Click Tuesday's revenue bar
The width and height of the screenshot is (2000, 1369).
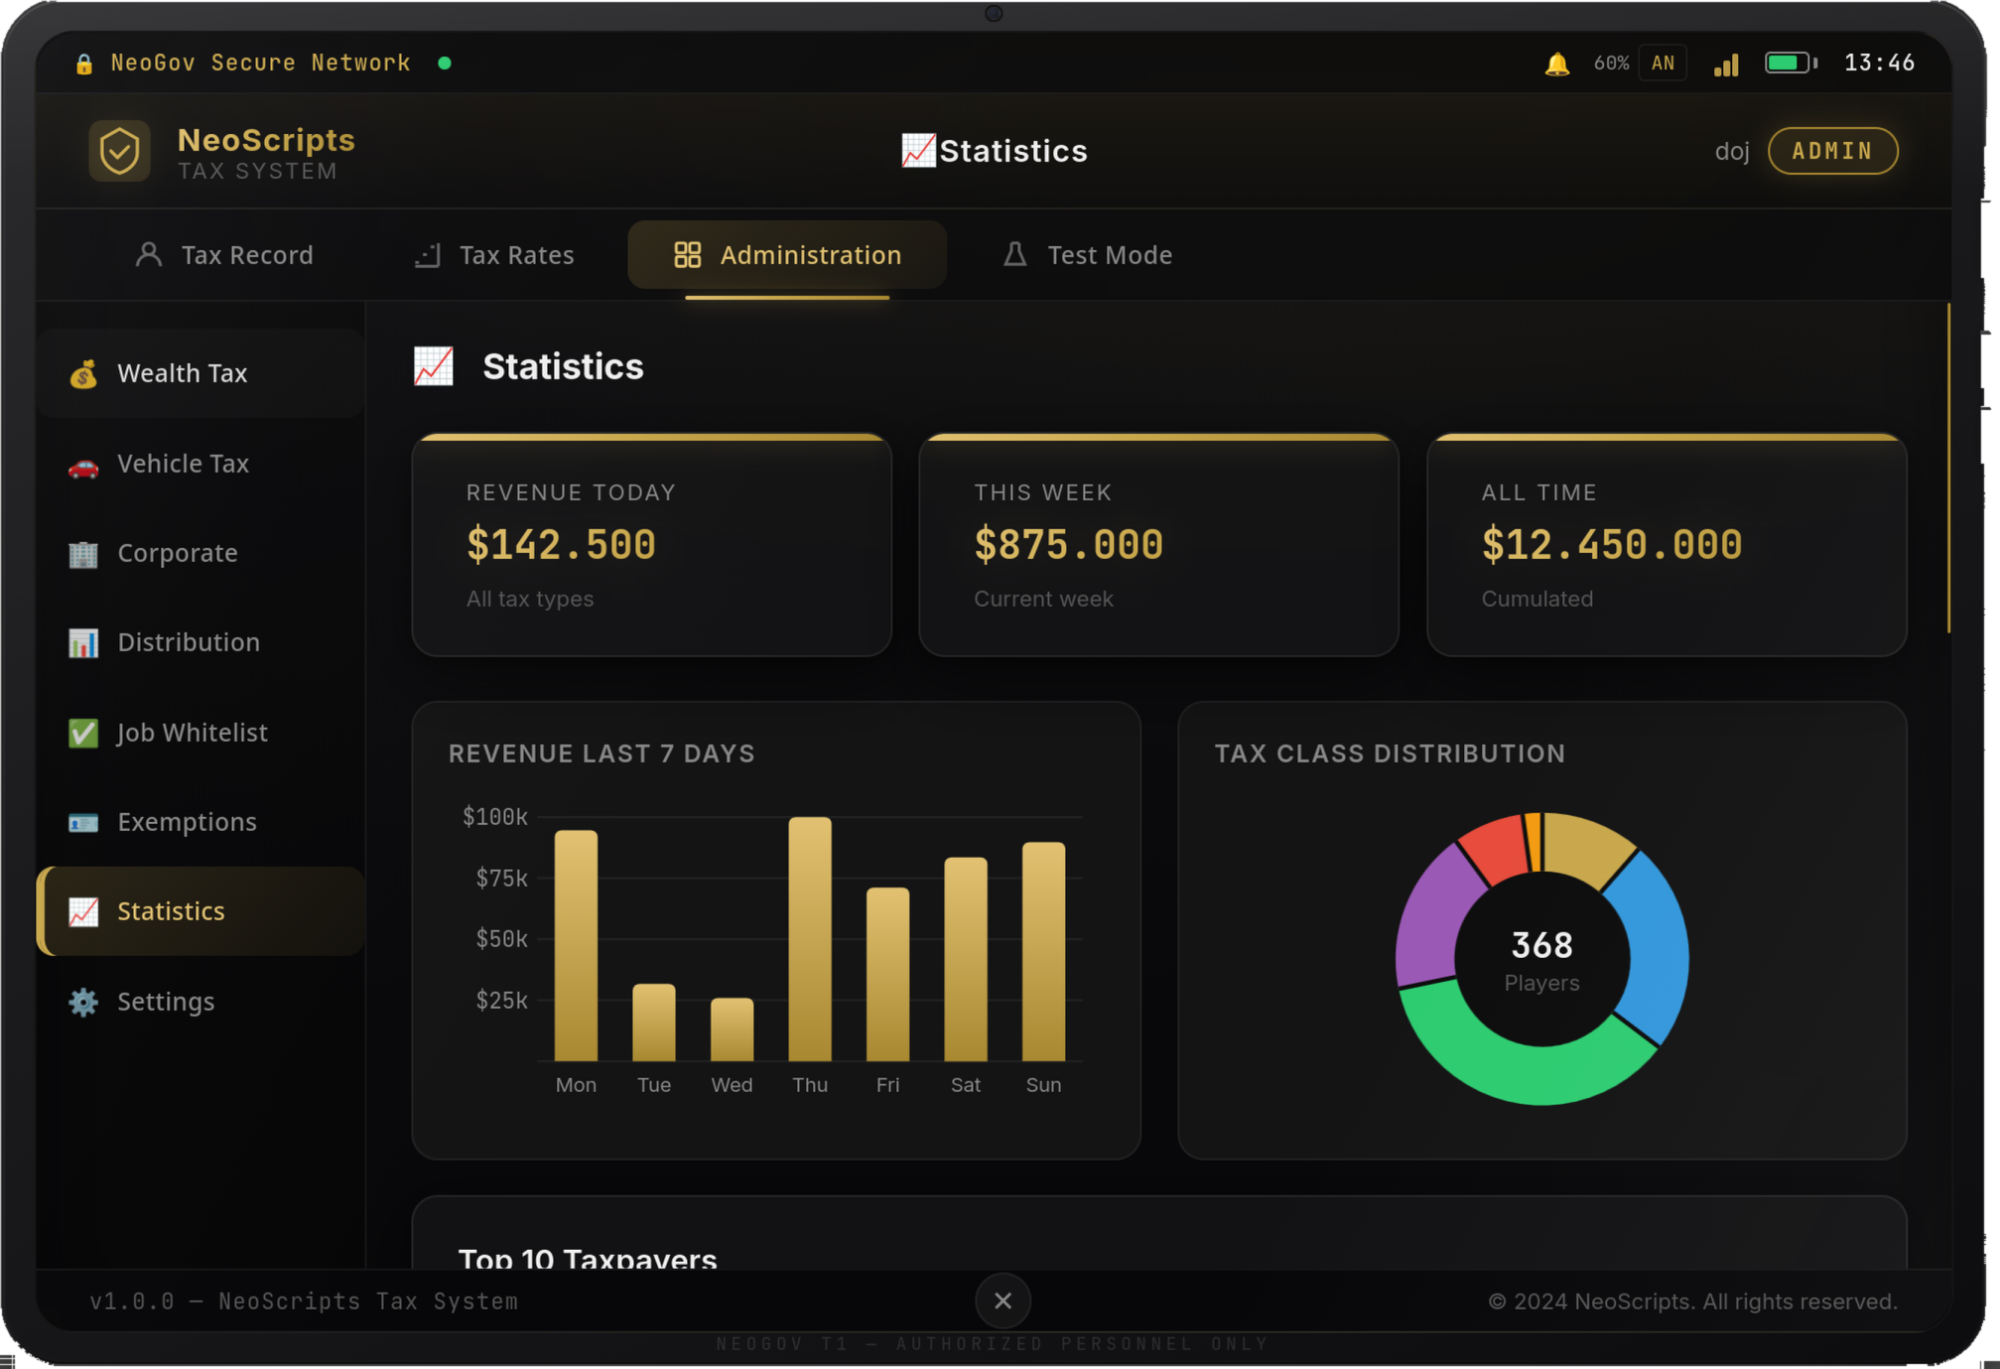[x=654, y=1023]
